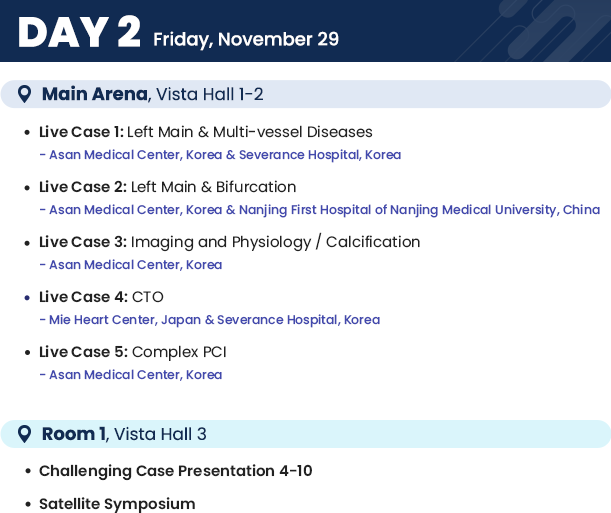This screenshot has width=611, height=513.
Task: Open Live Case 2: Left Main & Bifurcation
Action: 168,187
